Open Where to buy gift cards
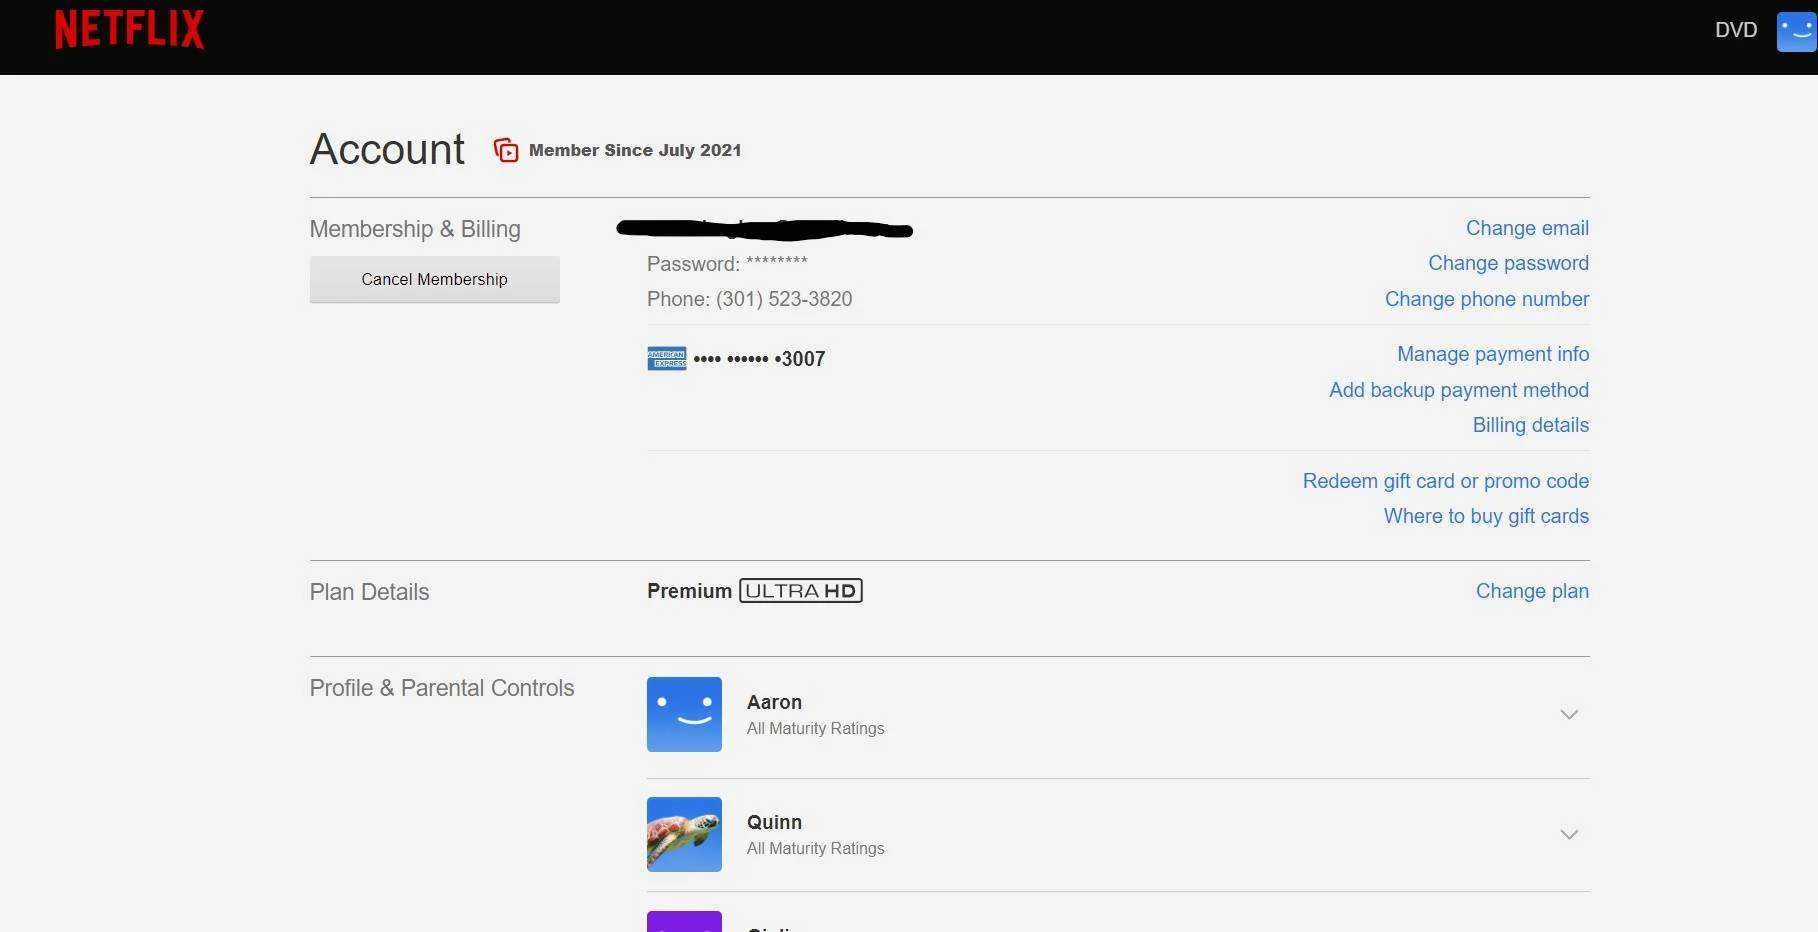Viewport: 1818px width, 932px height. pyautogui.click(x=1486, y=516)
